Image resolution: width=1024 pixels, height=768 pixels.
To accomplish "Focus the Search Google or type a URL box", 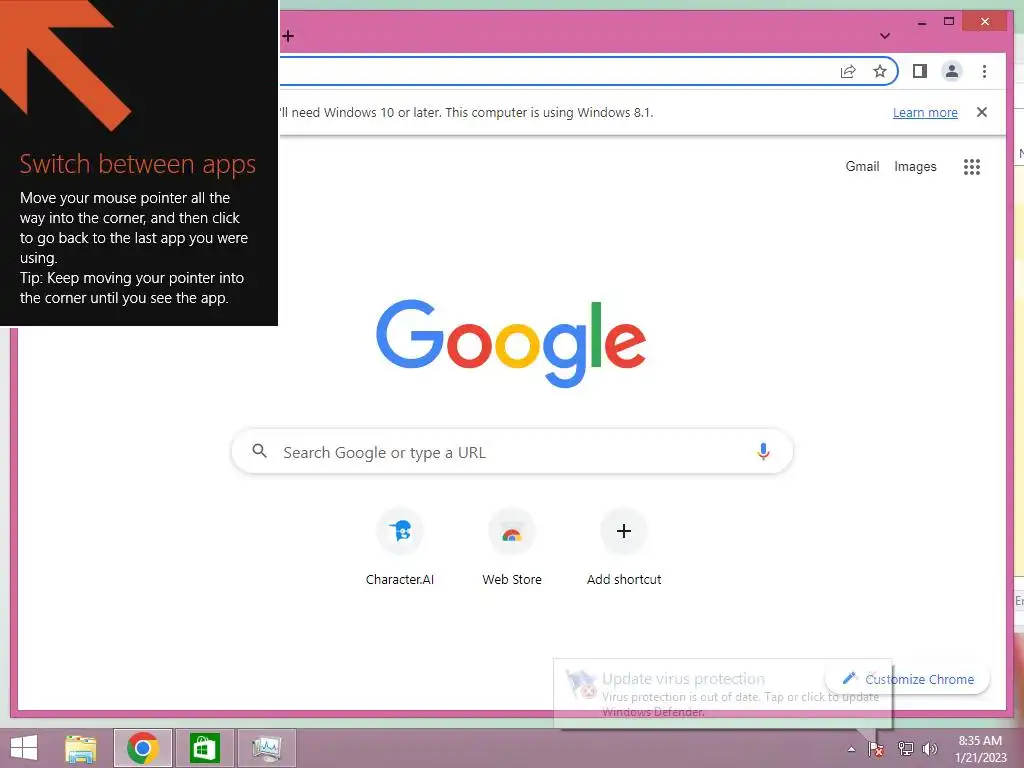I will (x=512, y=451).
